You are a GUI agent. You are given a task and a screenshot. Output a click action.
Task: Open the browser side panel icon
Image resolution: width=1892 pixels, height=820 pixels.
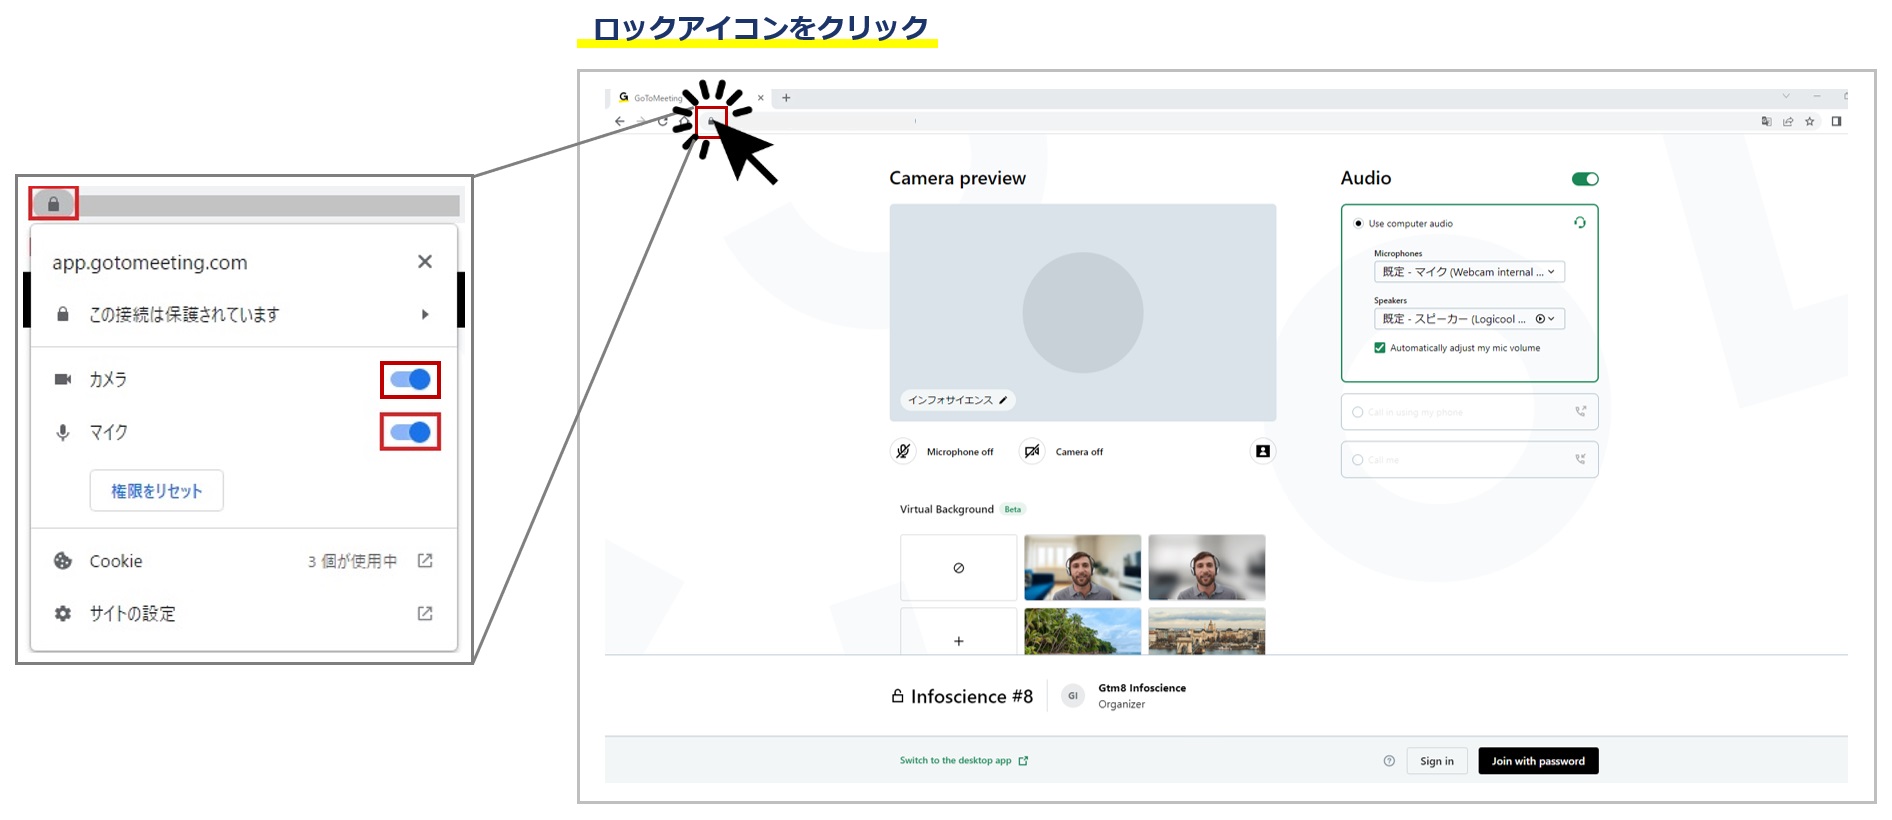coord(1836,121)
